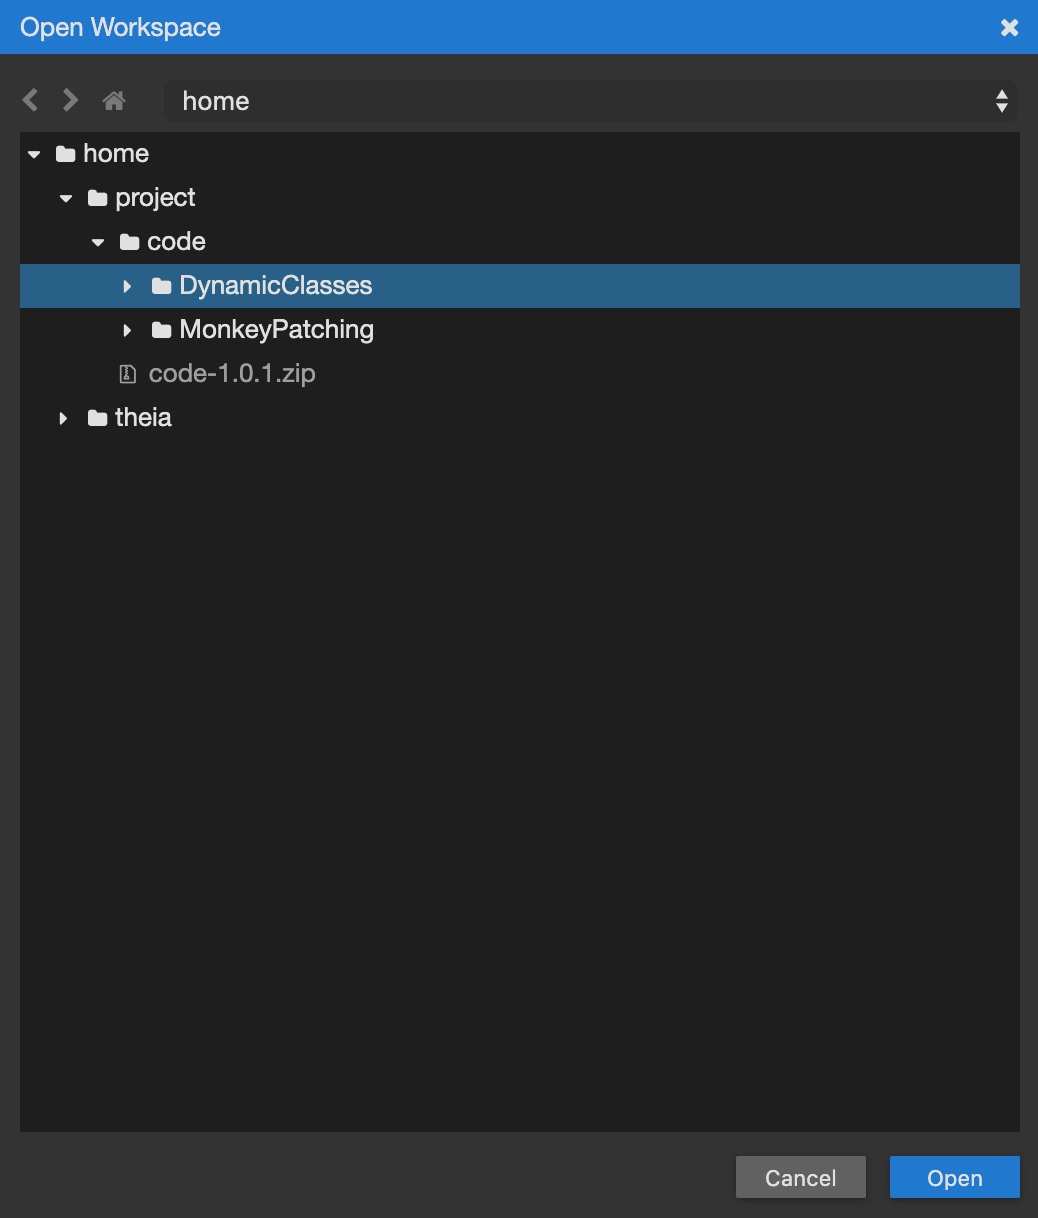The image size is (1038, 1218).
Task: Click the Open button
Action: 954,1178
